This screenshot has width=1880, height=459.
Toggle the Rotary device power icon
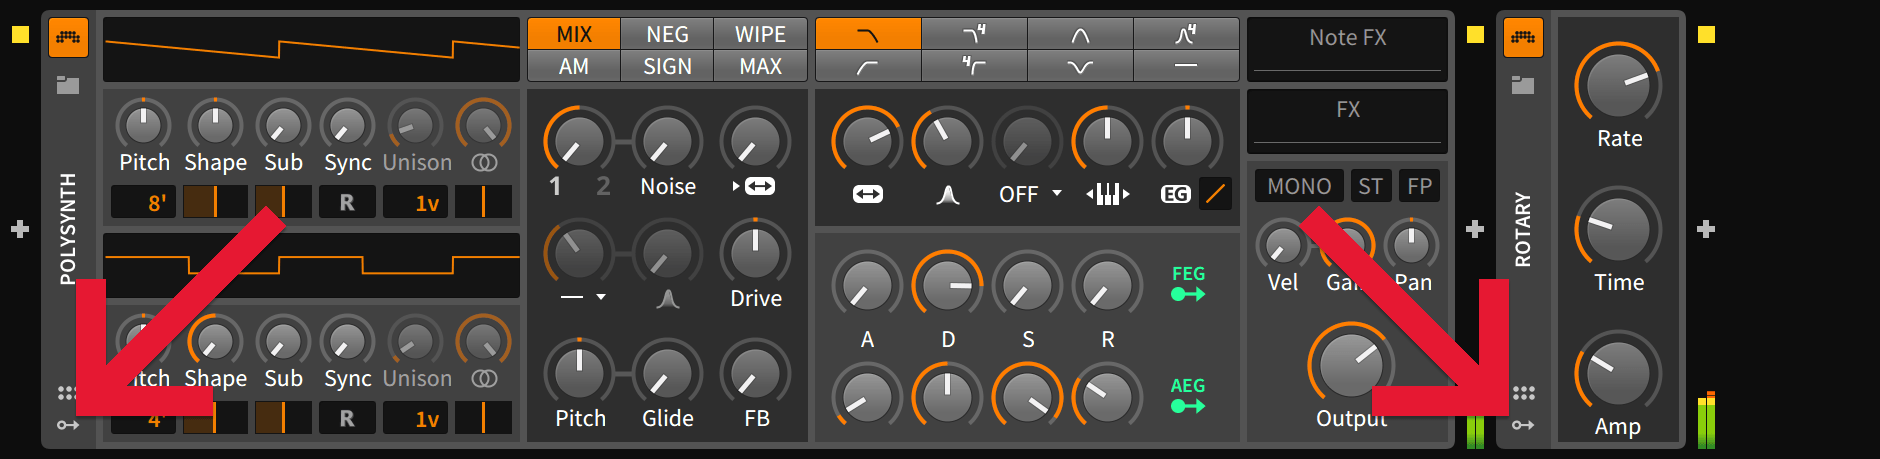tap(1523, 37)
